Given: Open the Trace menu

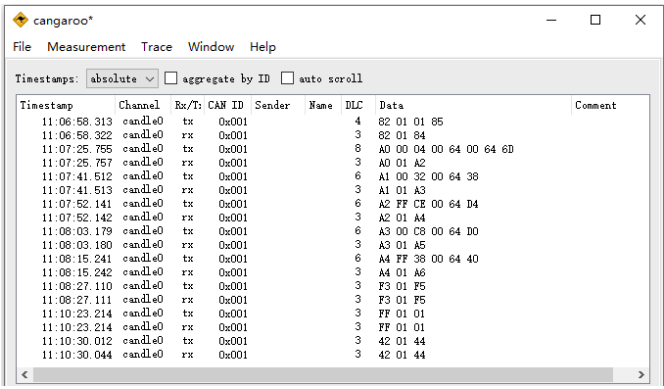Looking at the screenshot, I should pyautogui.click(x=157, y=47).
